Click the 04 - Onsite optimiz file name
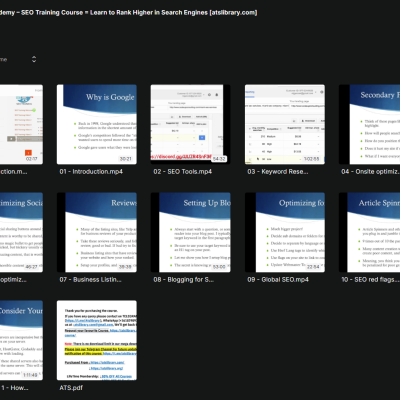This screenshot has height=400, width=400. [370, 172]
